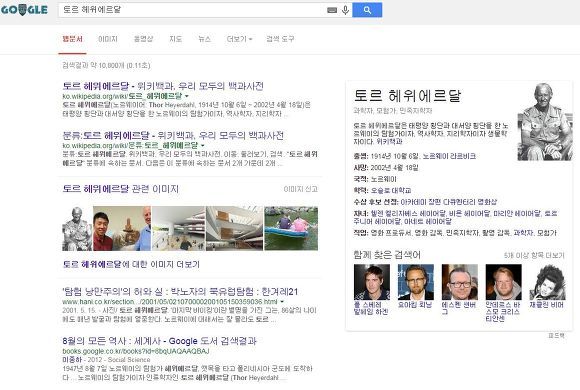Switch to the 뉴스 (News) tab
580x390 pixels.
click(x=204, y=39)
